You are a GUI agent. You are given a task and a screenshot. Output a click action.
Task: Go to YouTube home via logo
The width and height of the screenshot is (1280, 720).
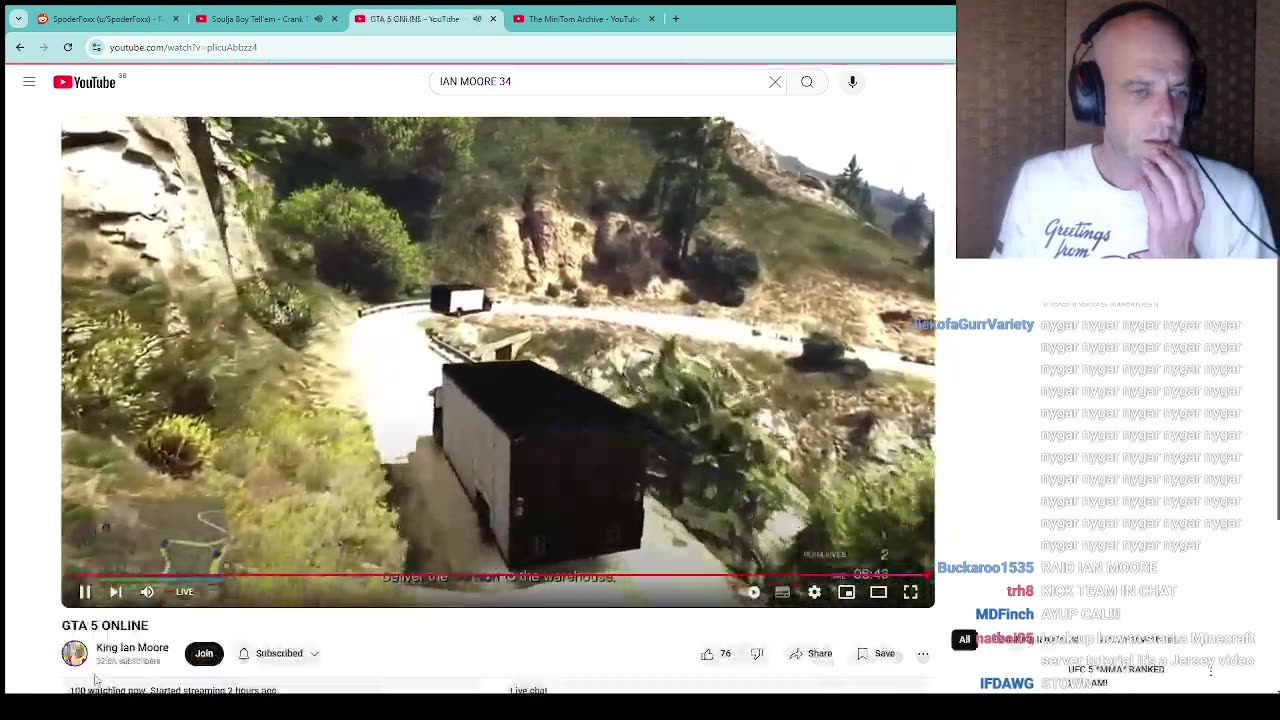pyautogui.click(x=85, y=82)
